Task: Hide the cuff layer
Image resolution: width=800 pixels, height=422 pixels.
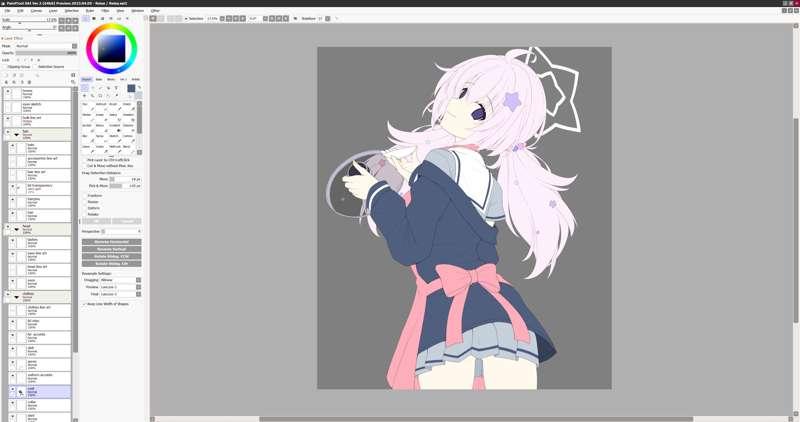Action: click(13, 389)
